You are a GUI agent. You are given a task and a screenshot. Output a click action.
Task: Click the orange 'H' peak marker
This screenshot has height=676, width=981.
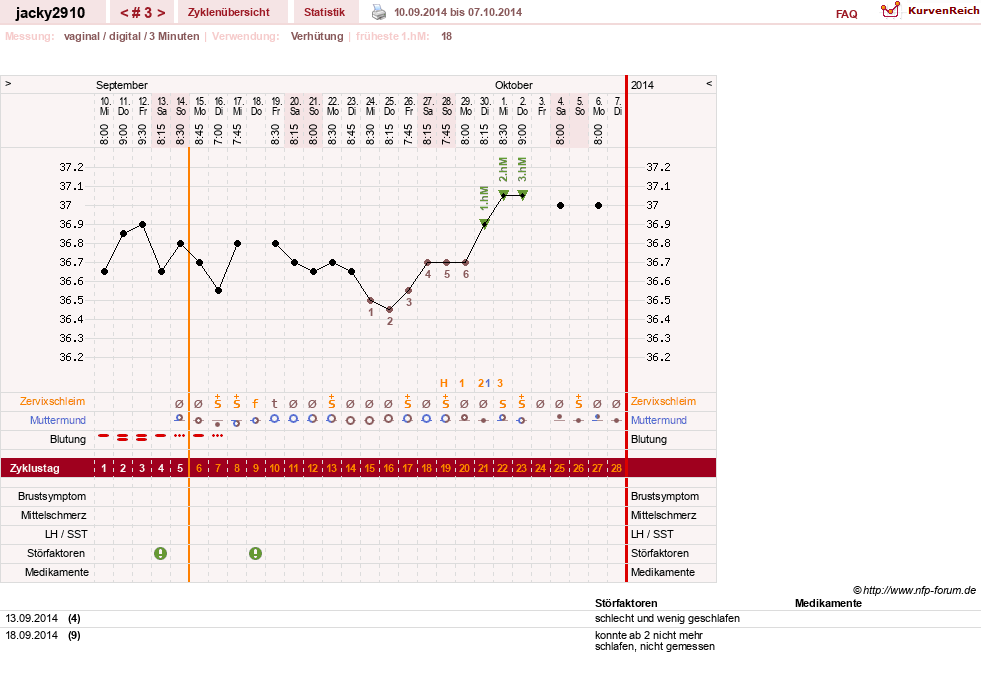coord(444,383)
